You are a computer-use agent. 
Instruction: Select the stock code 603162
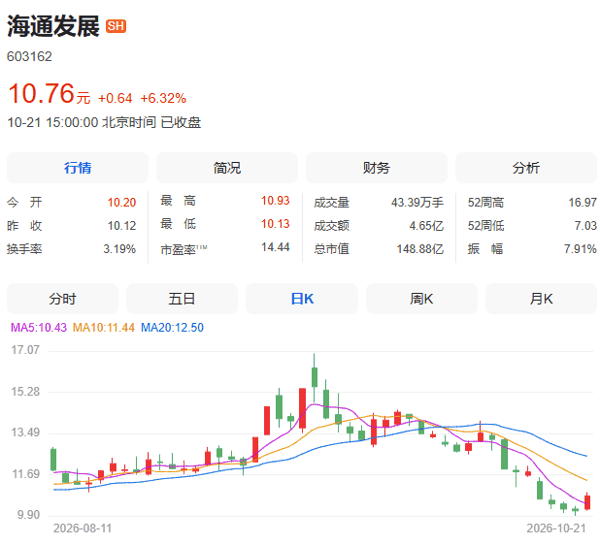pyautogui.click(x=29, y=57)
